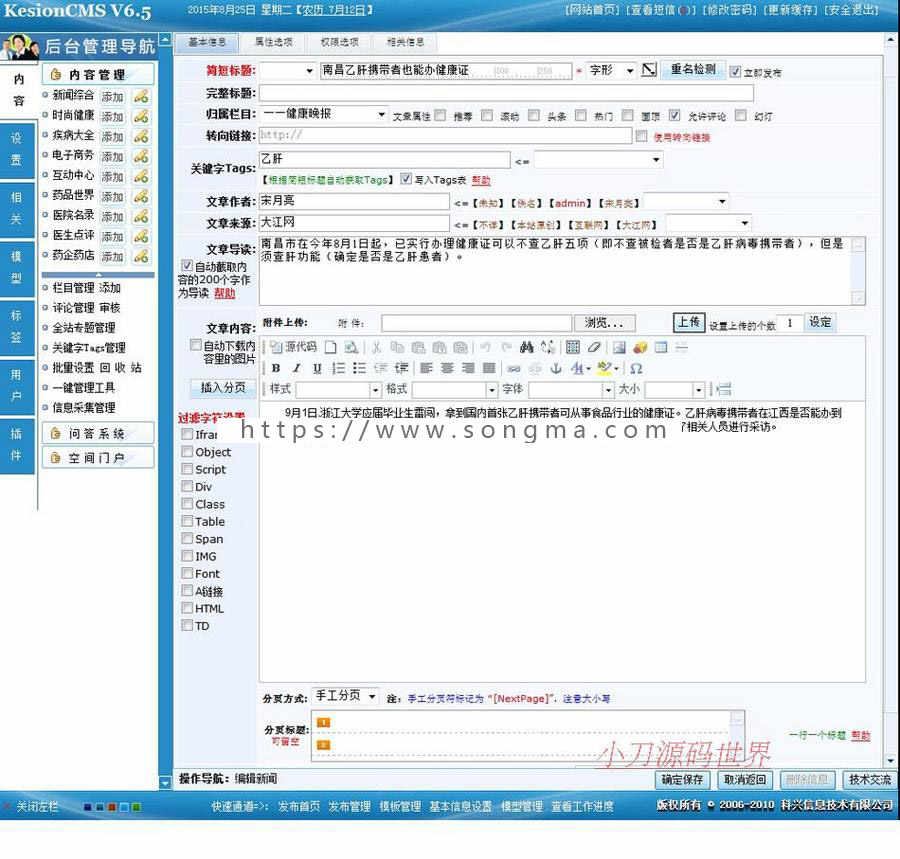
Task: Toggle source code view (源代码)
Action: coord(293,347)
